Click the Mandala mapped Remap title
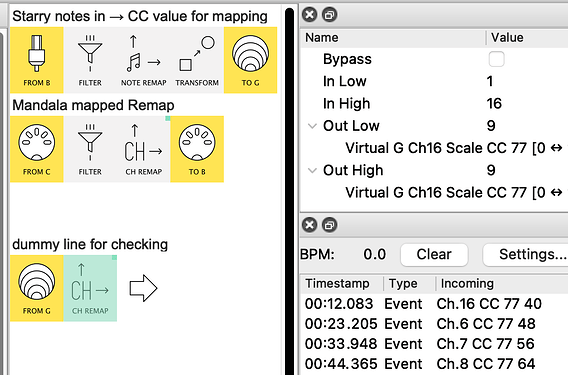The image size is (568, 375). [93, 105]
